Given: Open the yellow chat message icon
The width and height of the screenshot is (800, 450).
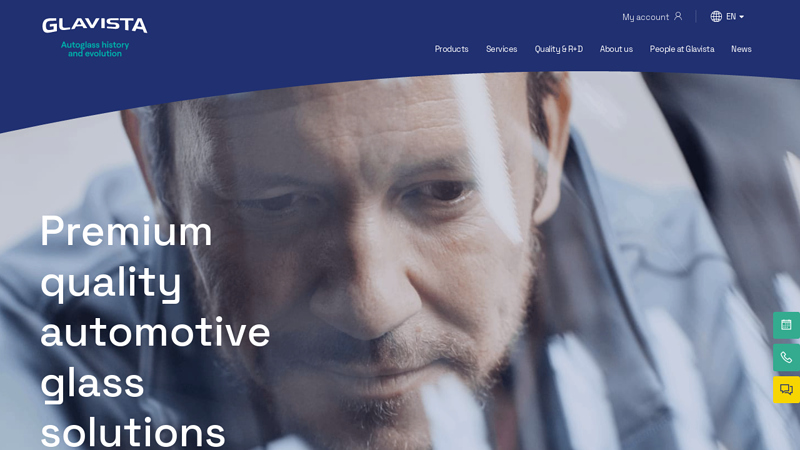Looking at the screenshot, I should [x=786, y=390].
